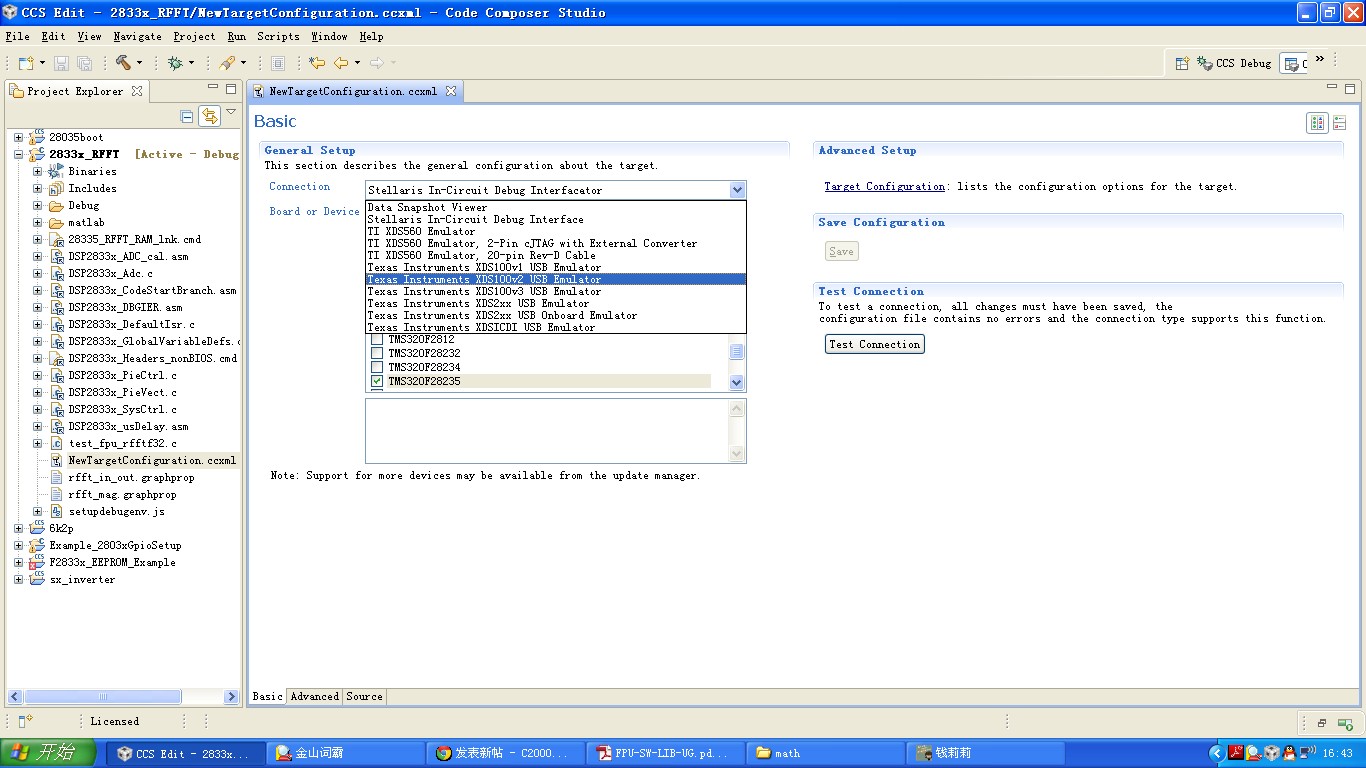Select Texas Instruments XDS100v3 USB Emulator
Image resolution: width=1366 pixels, height=768 pixels.
(556, 291)
